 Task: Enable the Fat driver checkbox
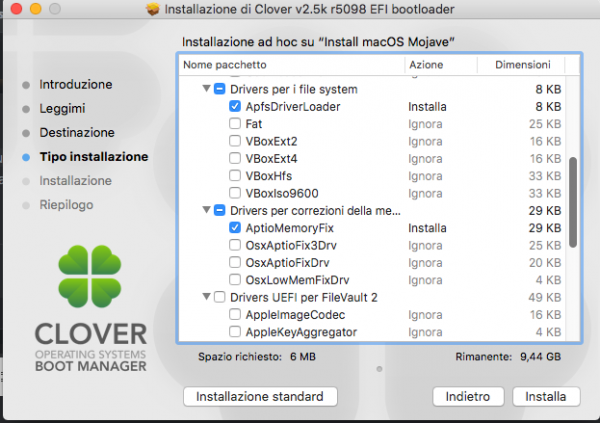tap(235, 124)
